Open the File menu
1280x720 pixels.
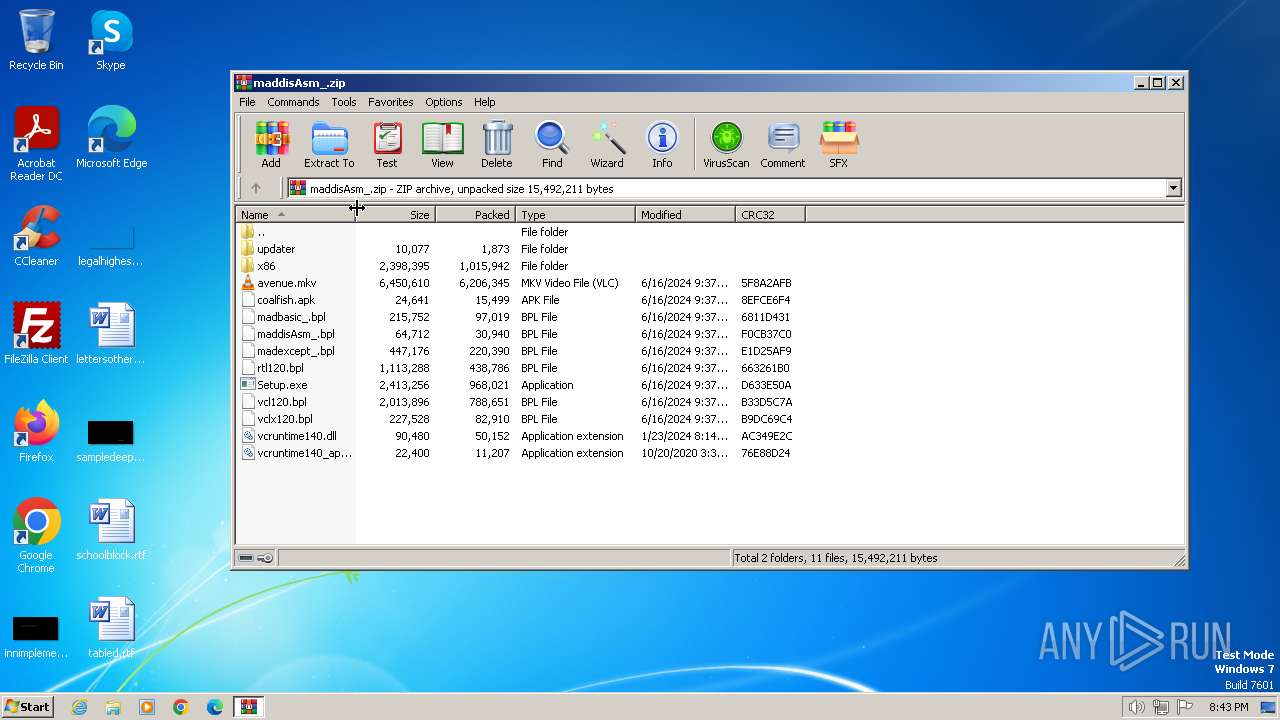pos(247,102)
